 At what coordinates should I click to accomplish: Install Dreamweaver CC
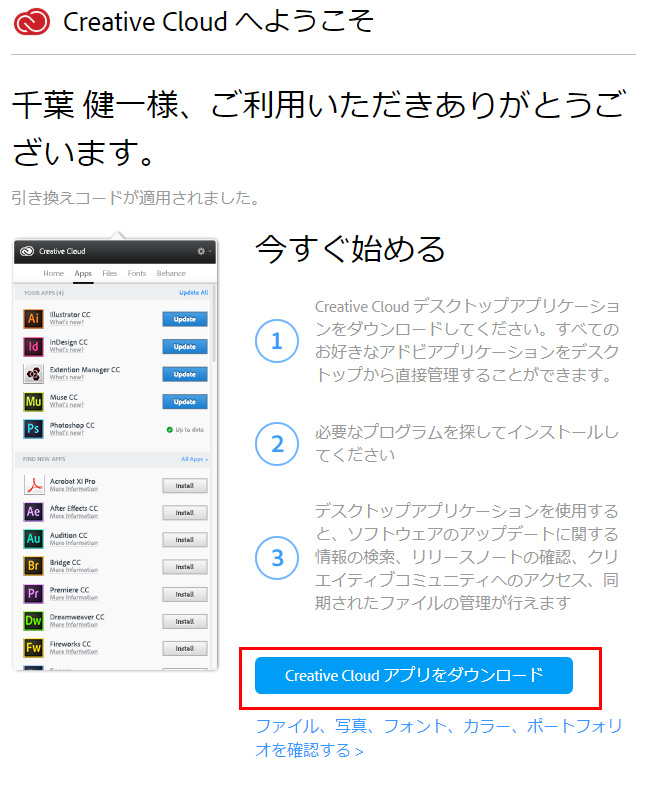184,622
